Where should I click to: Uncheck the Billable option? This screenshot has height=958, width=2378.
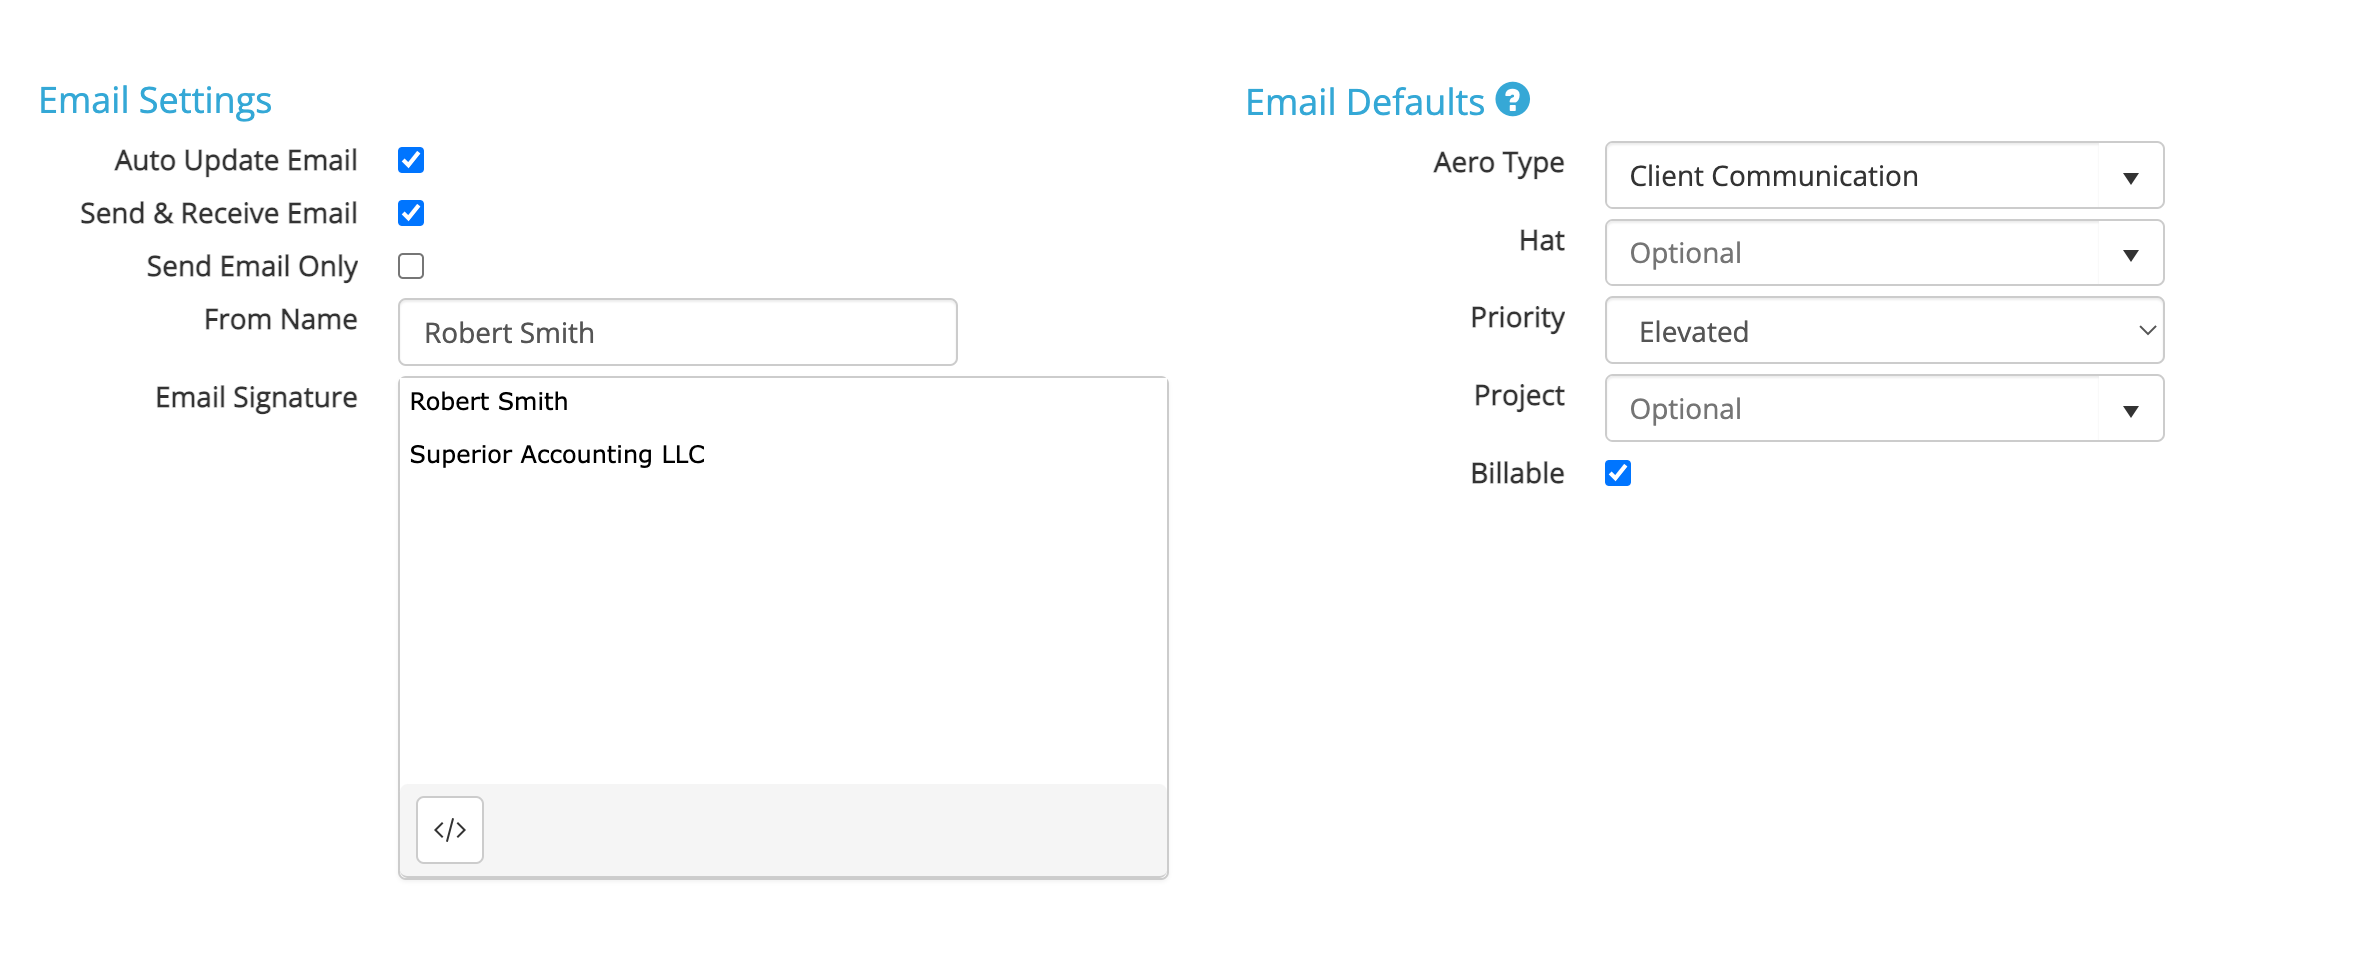point(1618,473)
